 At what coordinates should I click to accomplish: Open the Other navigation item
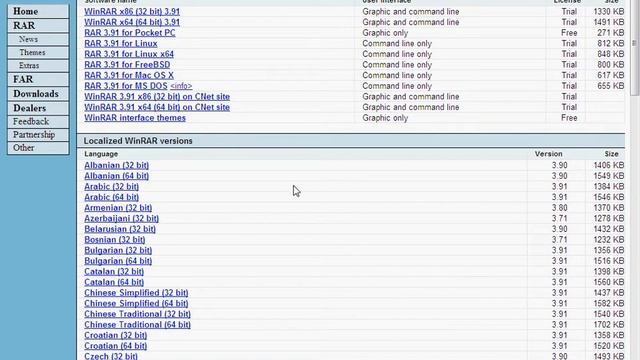point(38,148)
